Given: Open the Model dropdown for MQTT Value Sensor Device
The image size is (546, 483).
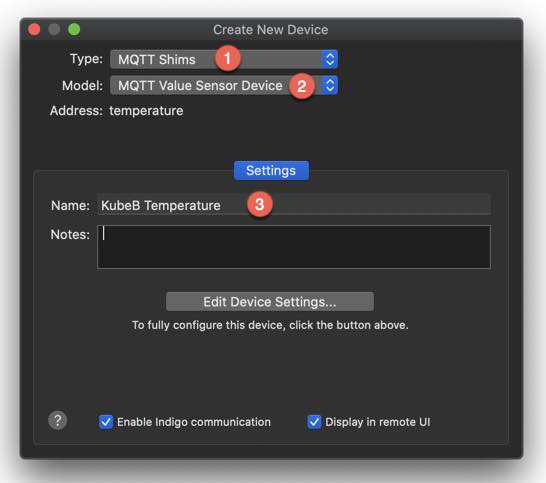Looking at the screenshot, I should tap(224, 85).
